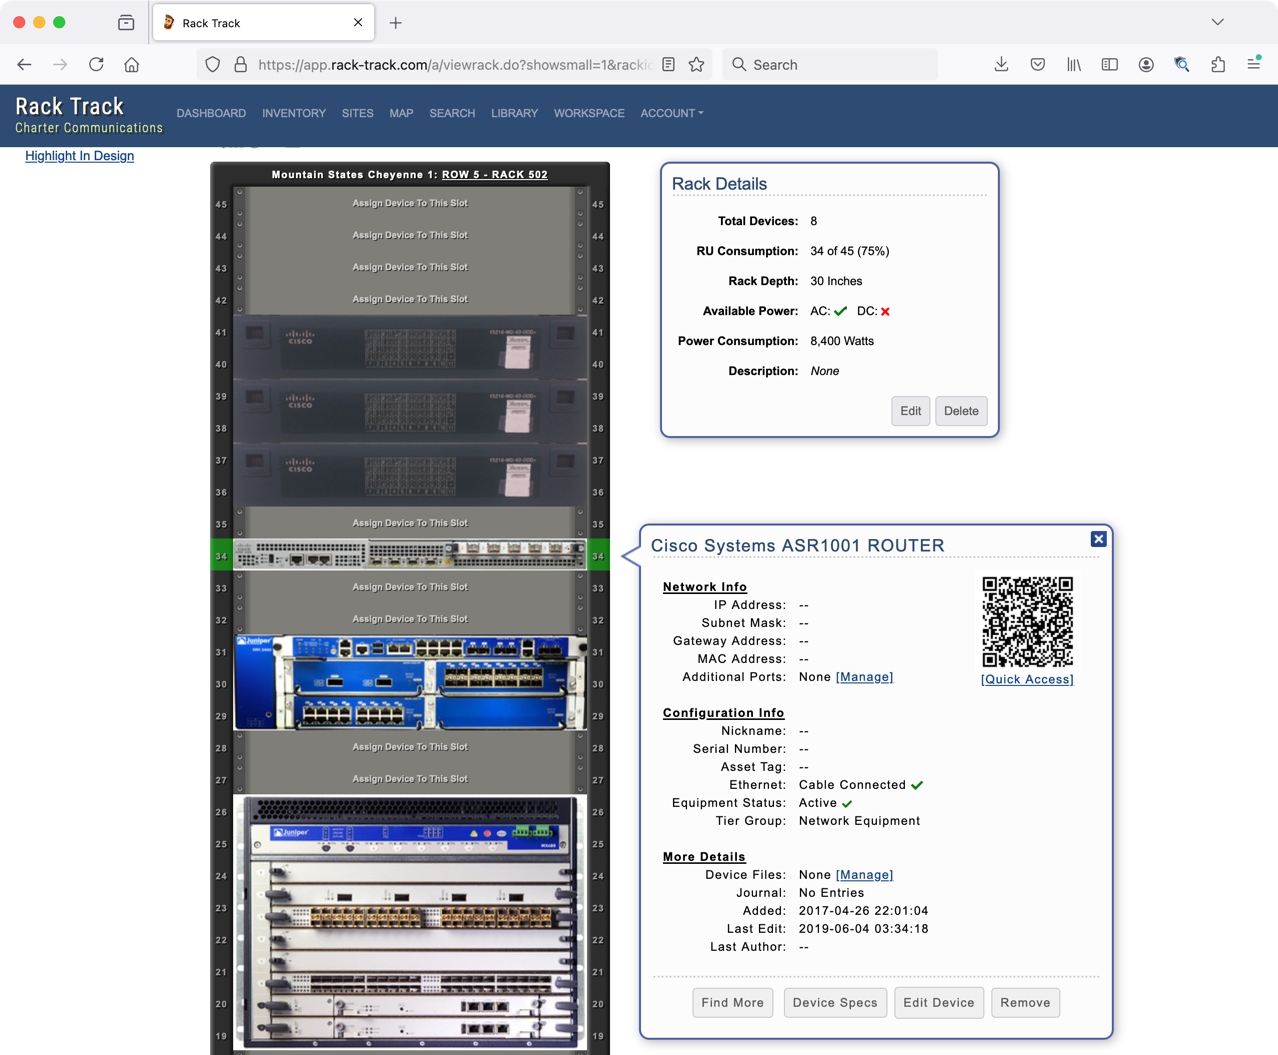Viewport: 1278px width, 1055px height.
Task: Select the Rack Track browser tab
Action: 263,22
